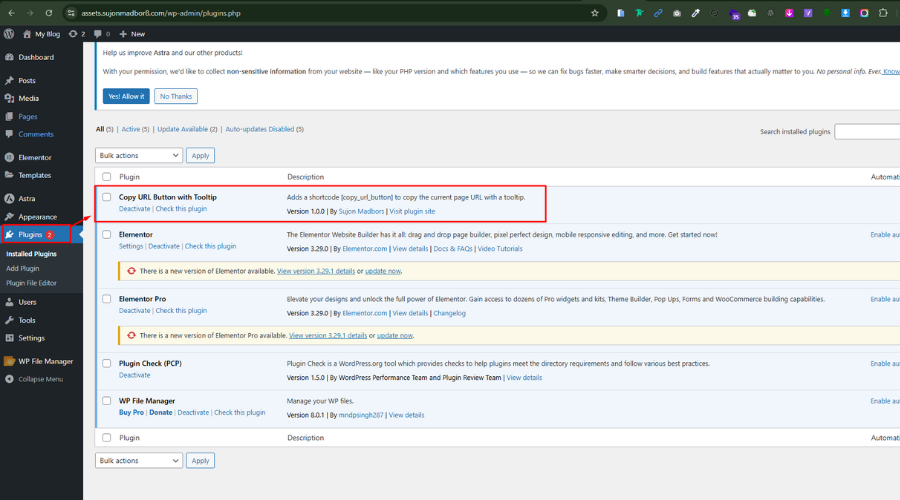Open View version 3.29.1 details for Elementor
The height and width of the screenshot is (500, 900).
point(316,272)
